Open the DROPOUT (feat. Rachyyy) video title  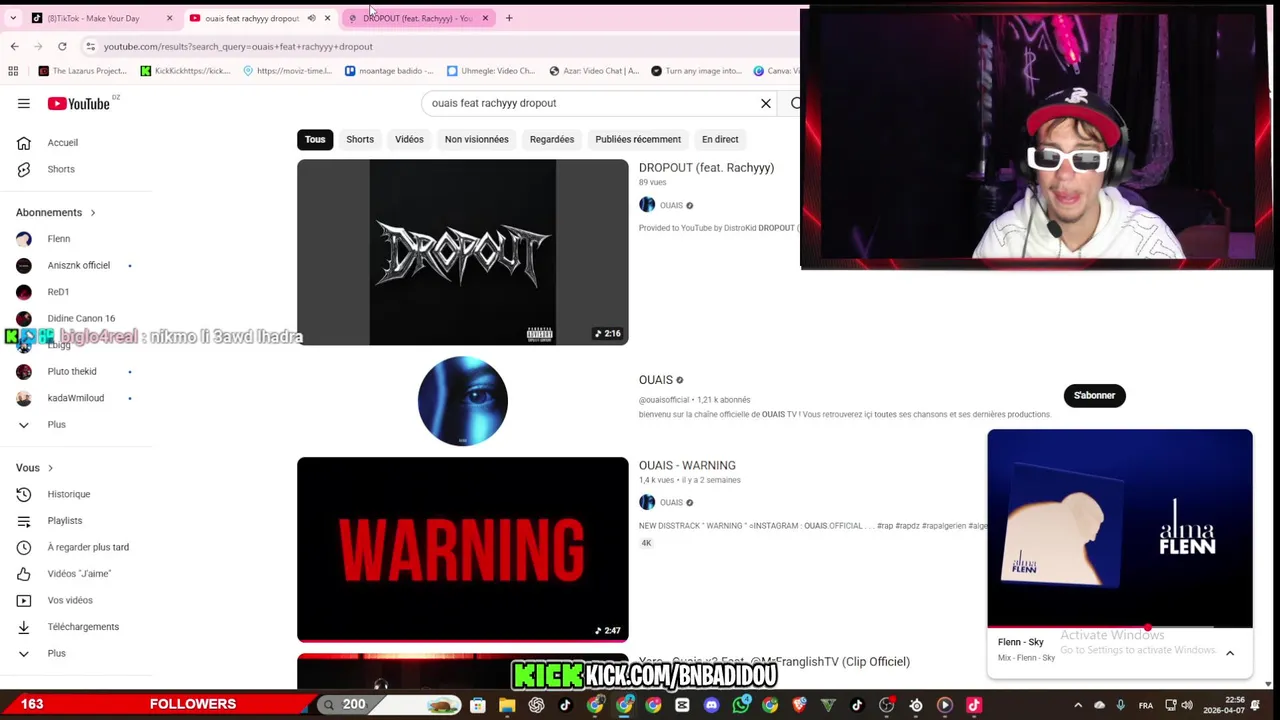coord(706,168)
